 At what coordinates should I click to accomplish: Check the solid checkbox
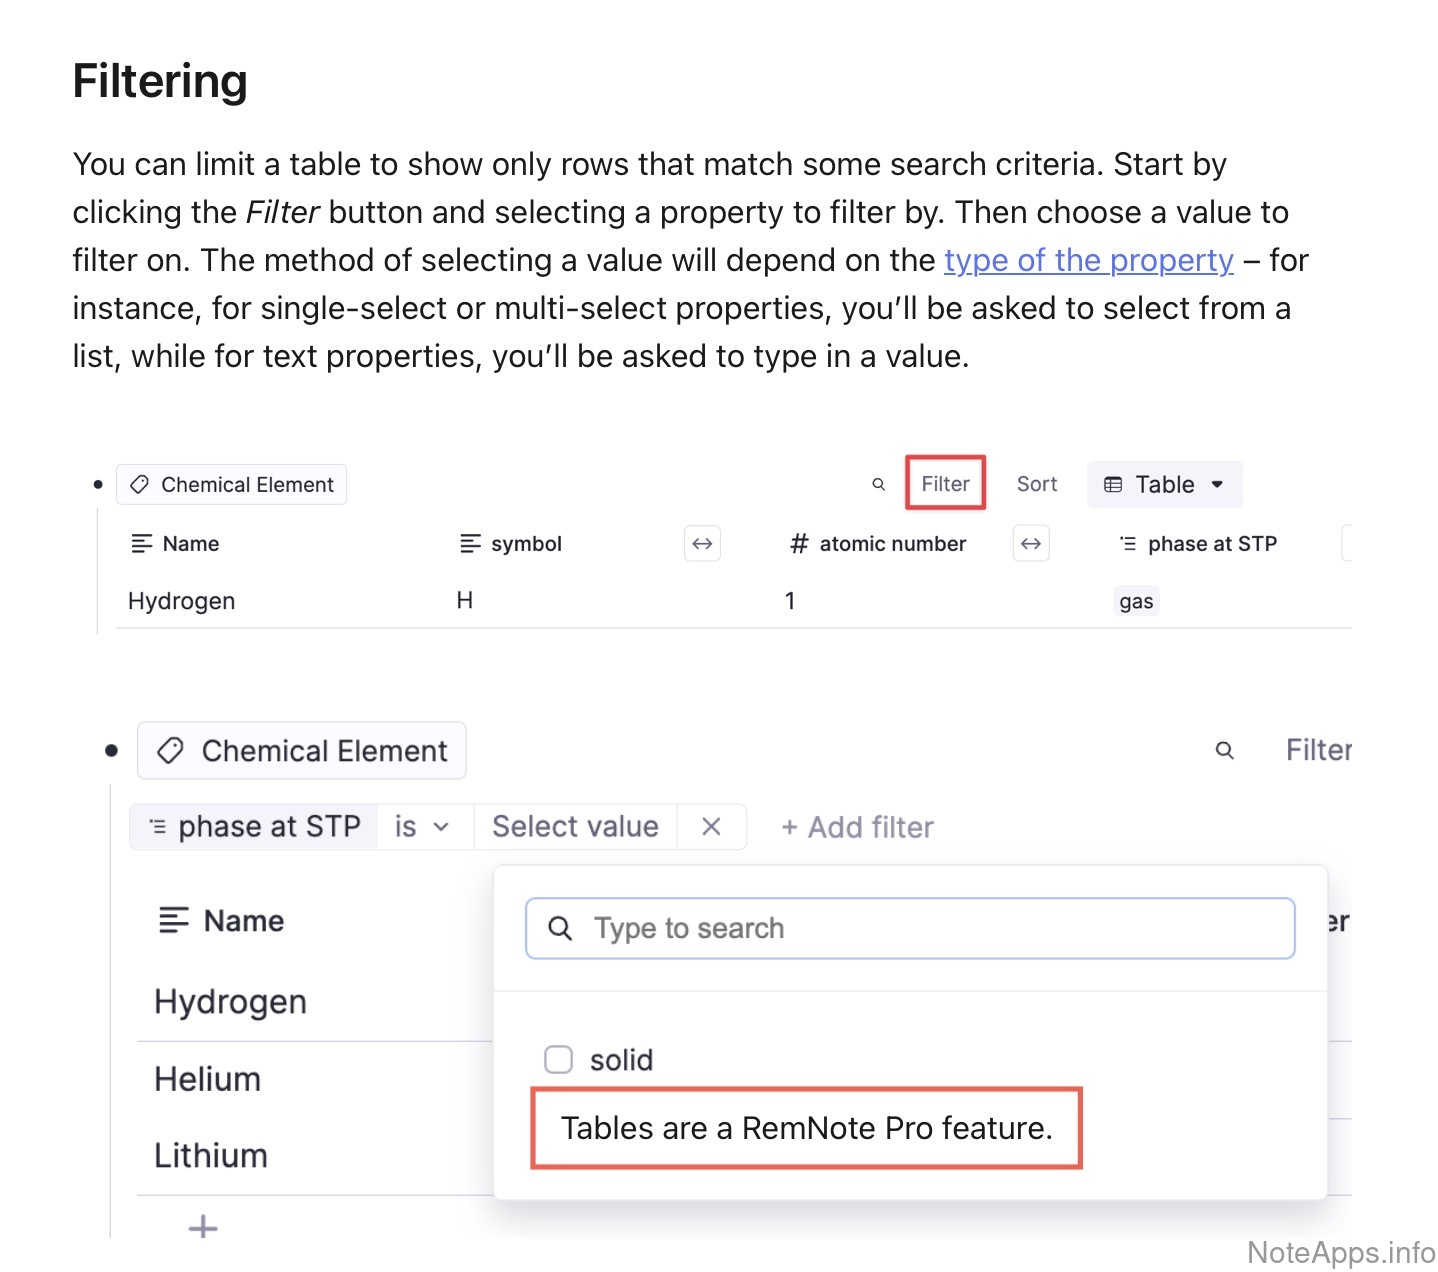(x=558, y=1059)
